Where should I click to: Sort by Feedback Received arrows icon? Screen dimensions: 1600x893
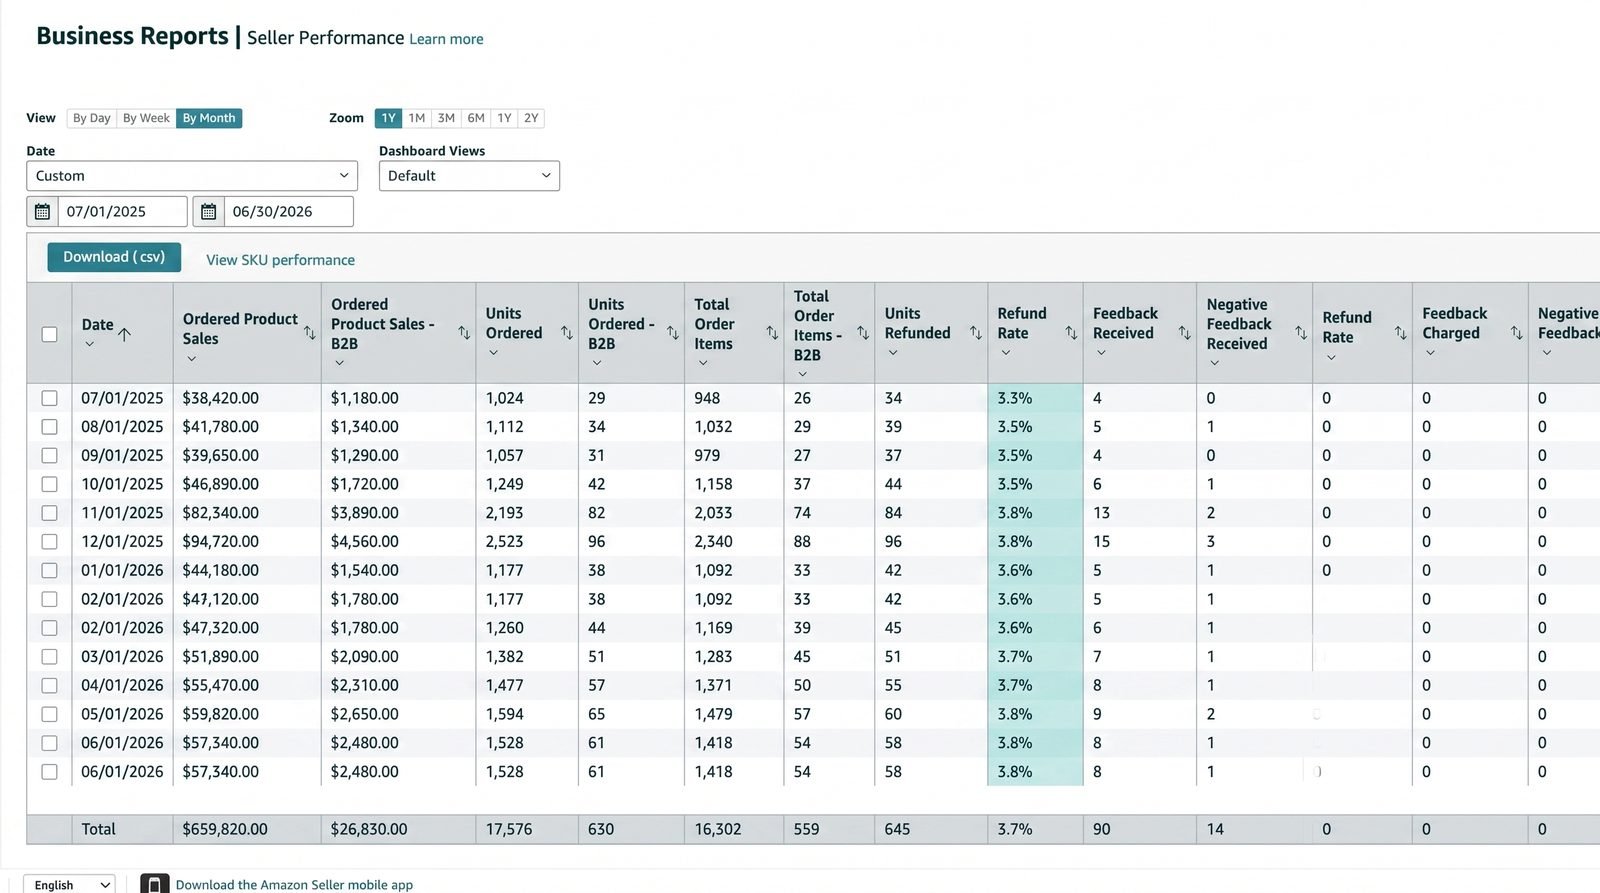pos(1184,333)
